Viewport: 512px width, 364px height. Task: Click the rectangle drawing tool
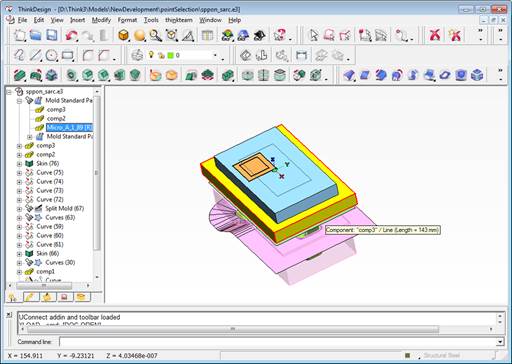[x=67, y=55]
